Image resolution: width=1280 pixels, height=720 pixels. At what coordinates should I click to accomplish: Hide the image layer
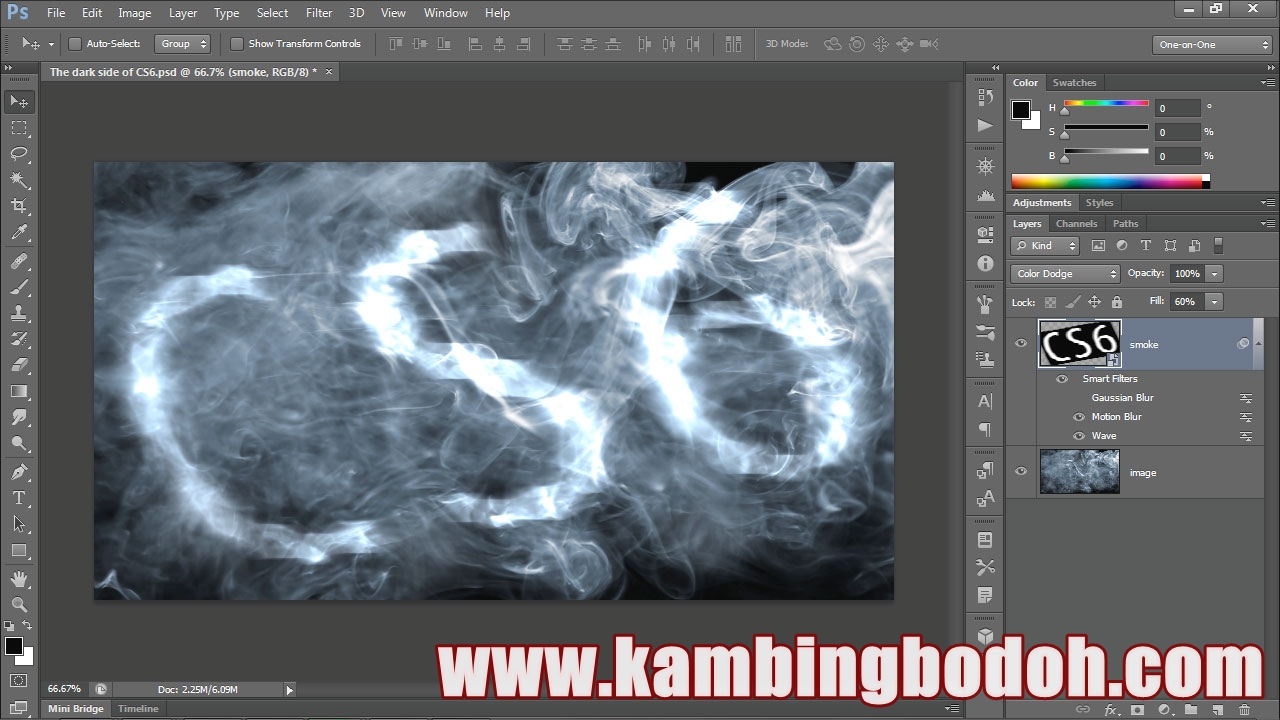coord(1021,472)
